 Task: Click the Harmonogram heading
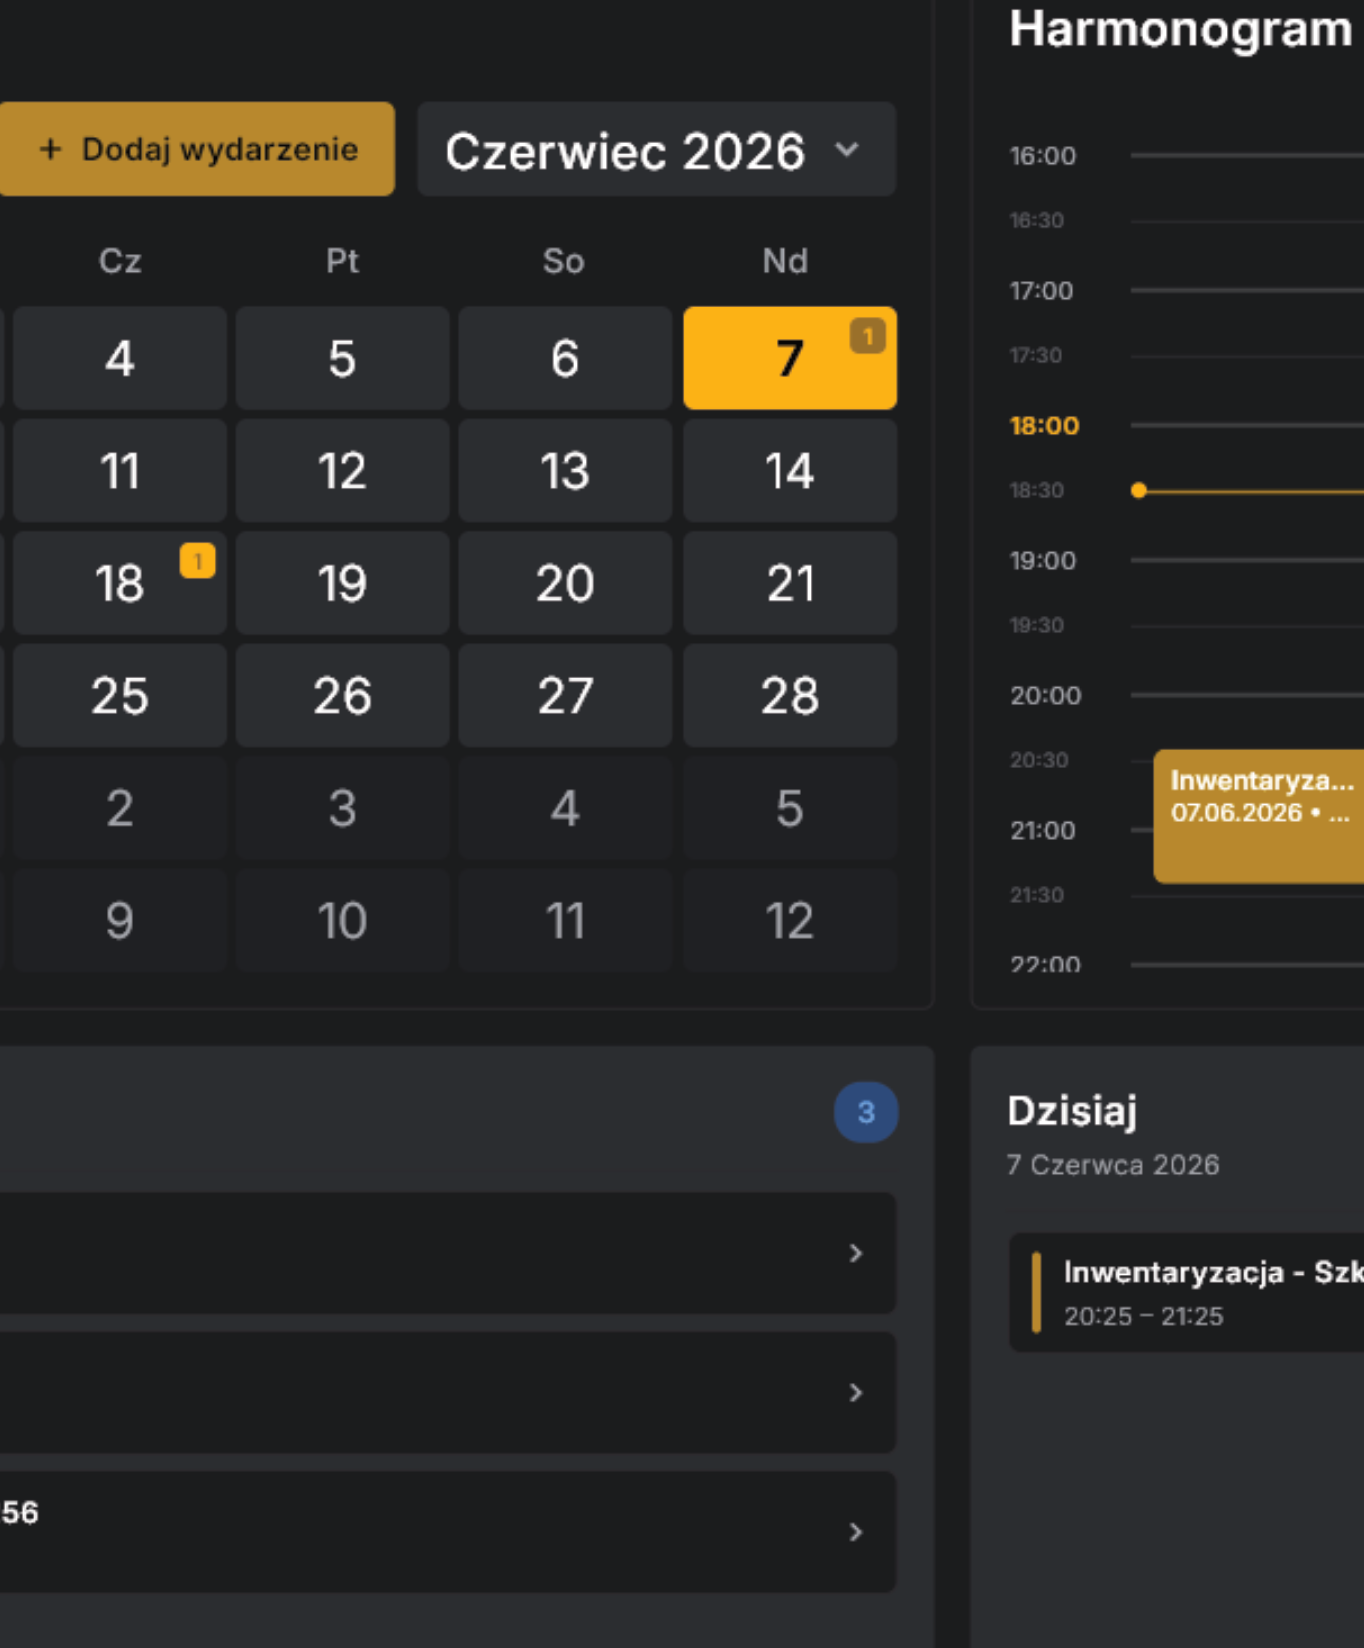(1180, 29)
